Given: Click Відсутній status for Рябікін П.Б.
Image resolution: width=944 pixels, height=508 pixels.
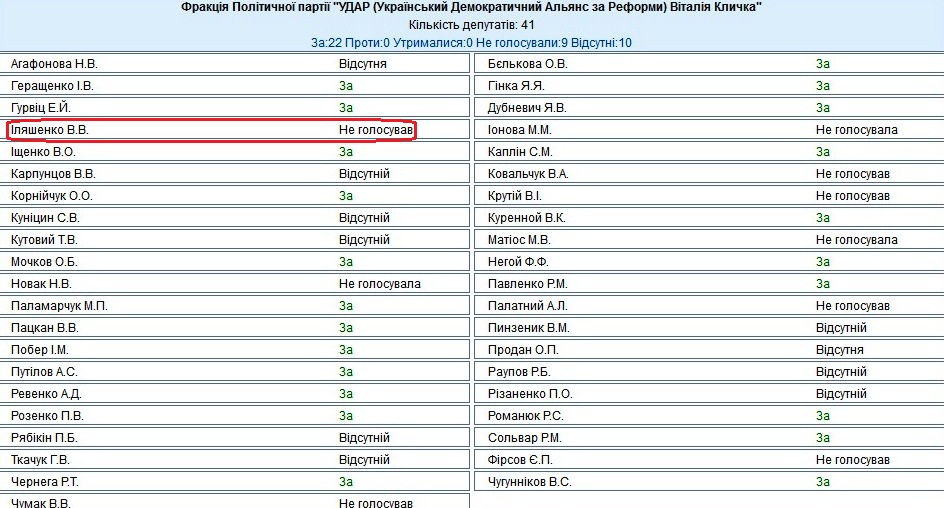Looking at the screenshot, I should click(364, 438).
